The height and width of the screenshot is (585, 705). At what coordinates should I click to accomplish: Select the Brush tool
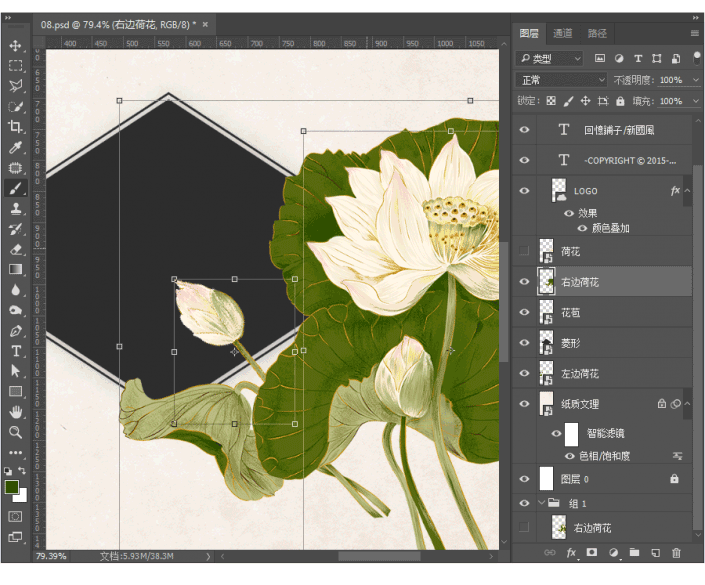[x=15, y=188]
